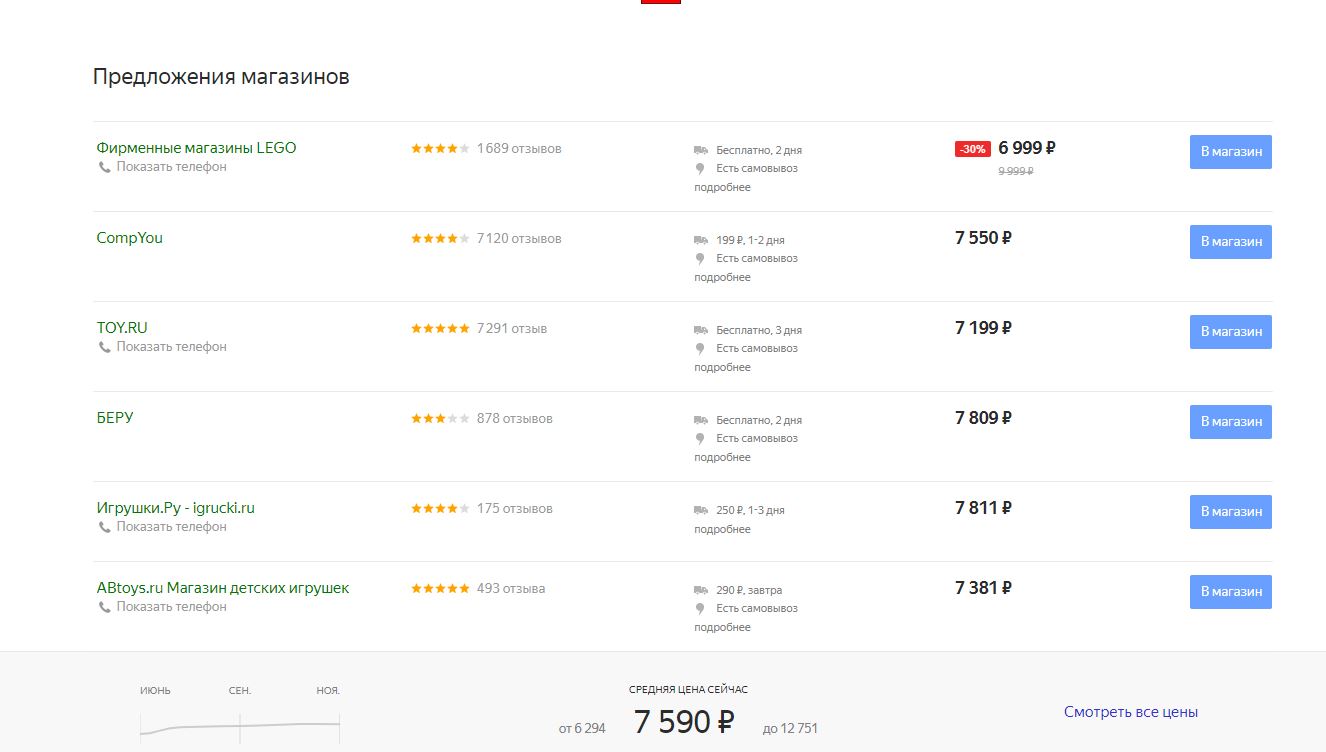
Task: Click pickup pin icon in БЕРУ row
Action: (x=700, y=438)
